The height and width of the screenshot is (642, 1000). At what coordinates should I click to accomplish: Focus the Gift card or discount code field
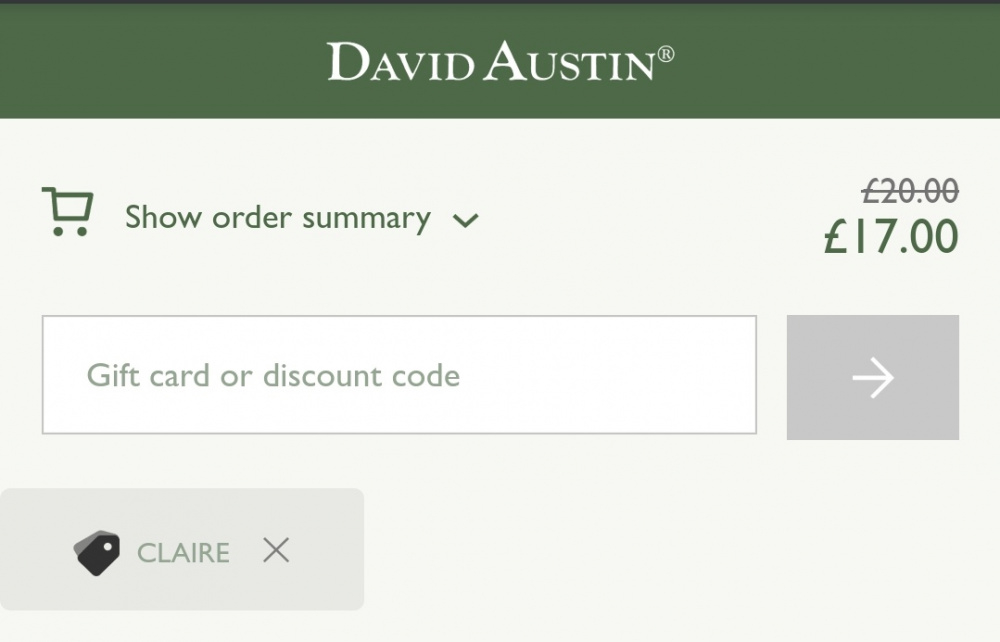coord(399,375)
